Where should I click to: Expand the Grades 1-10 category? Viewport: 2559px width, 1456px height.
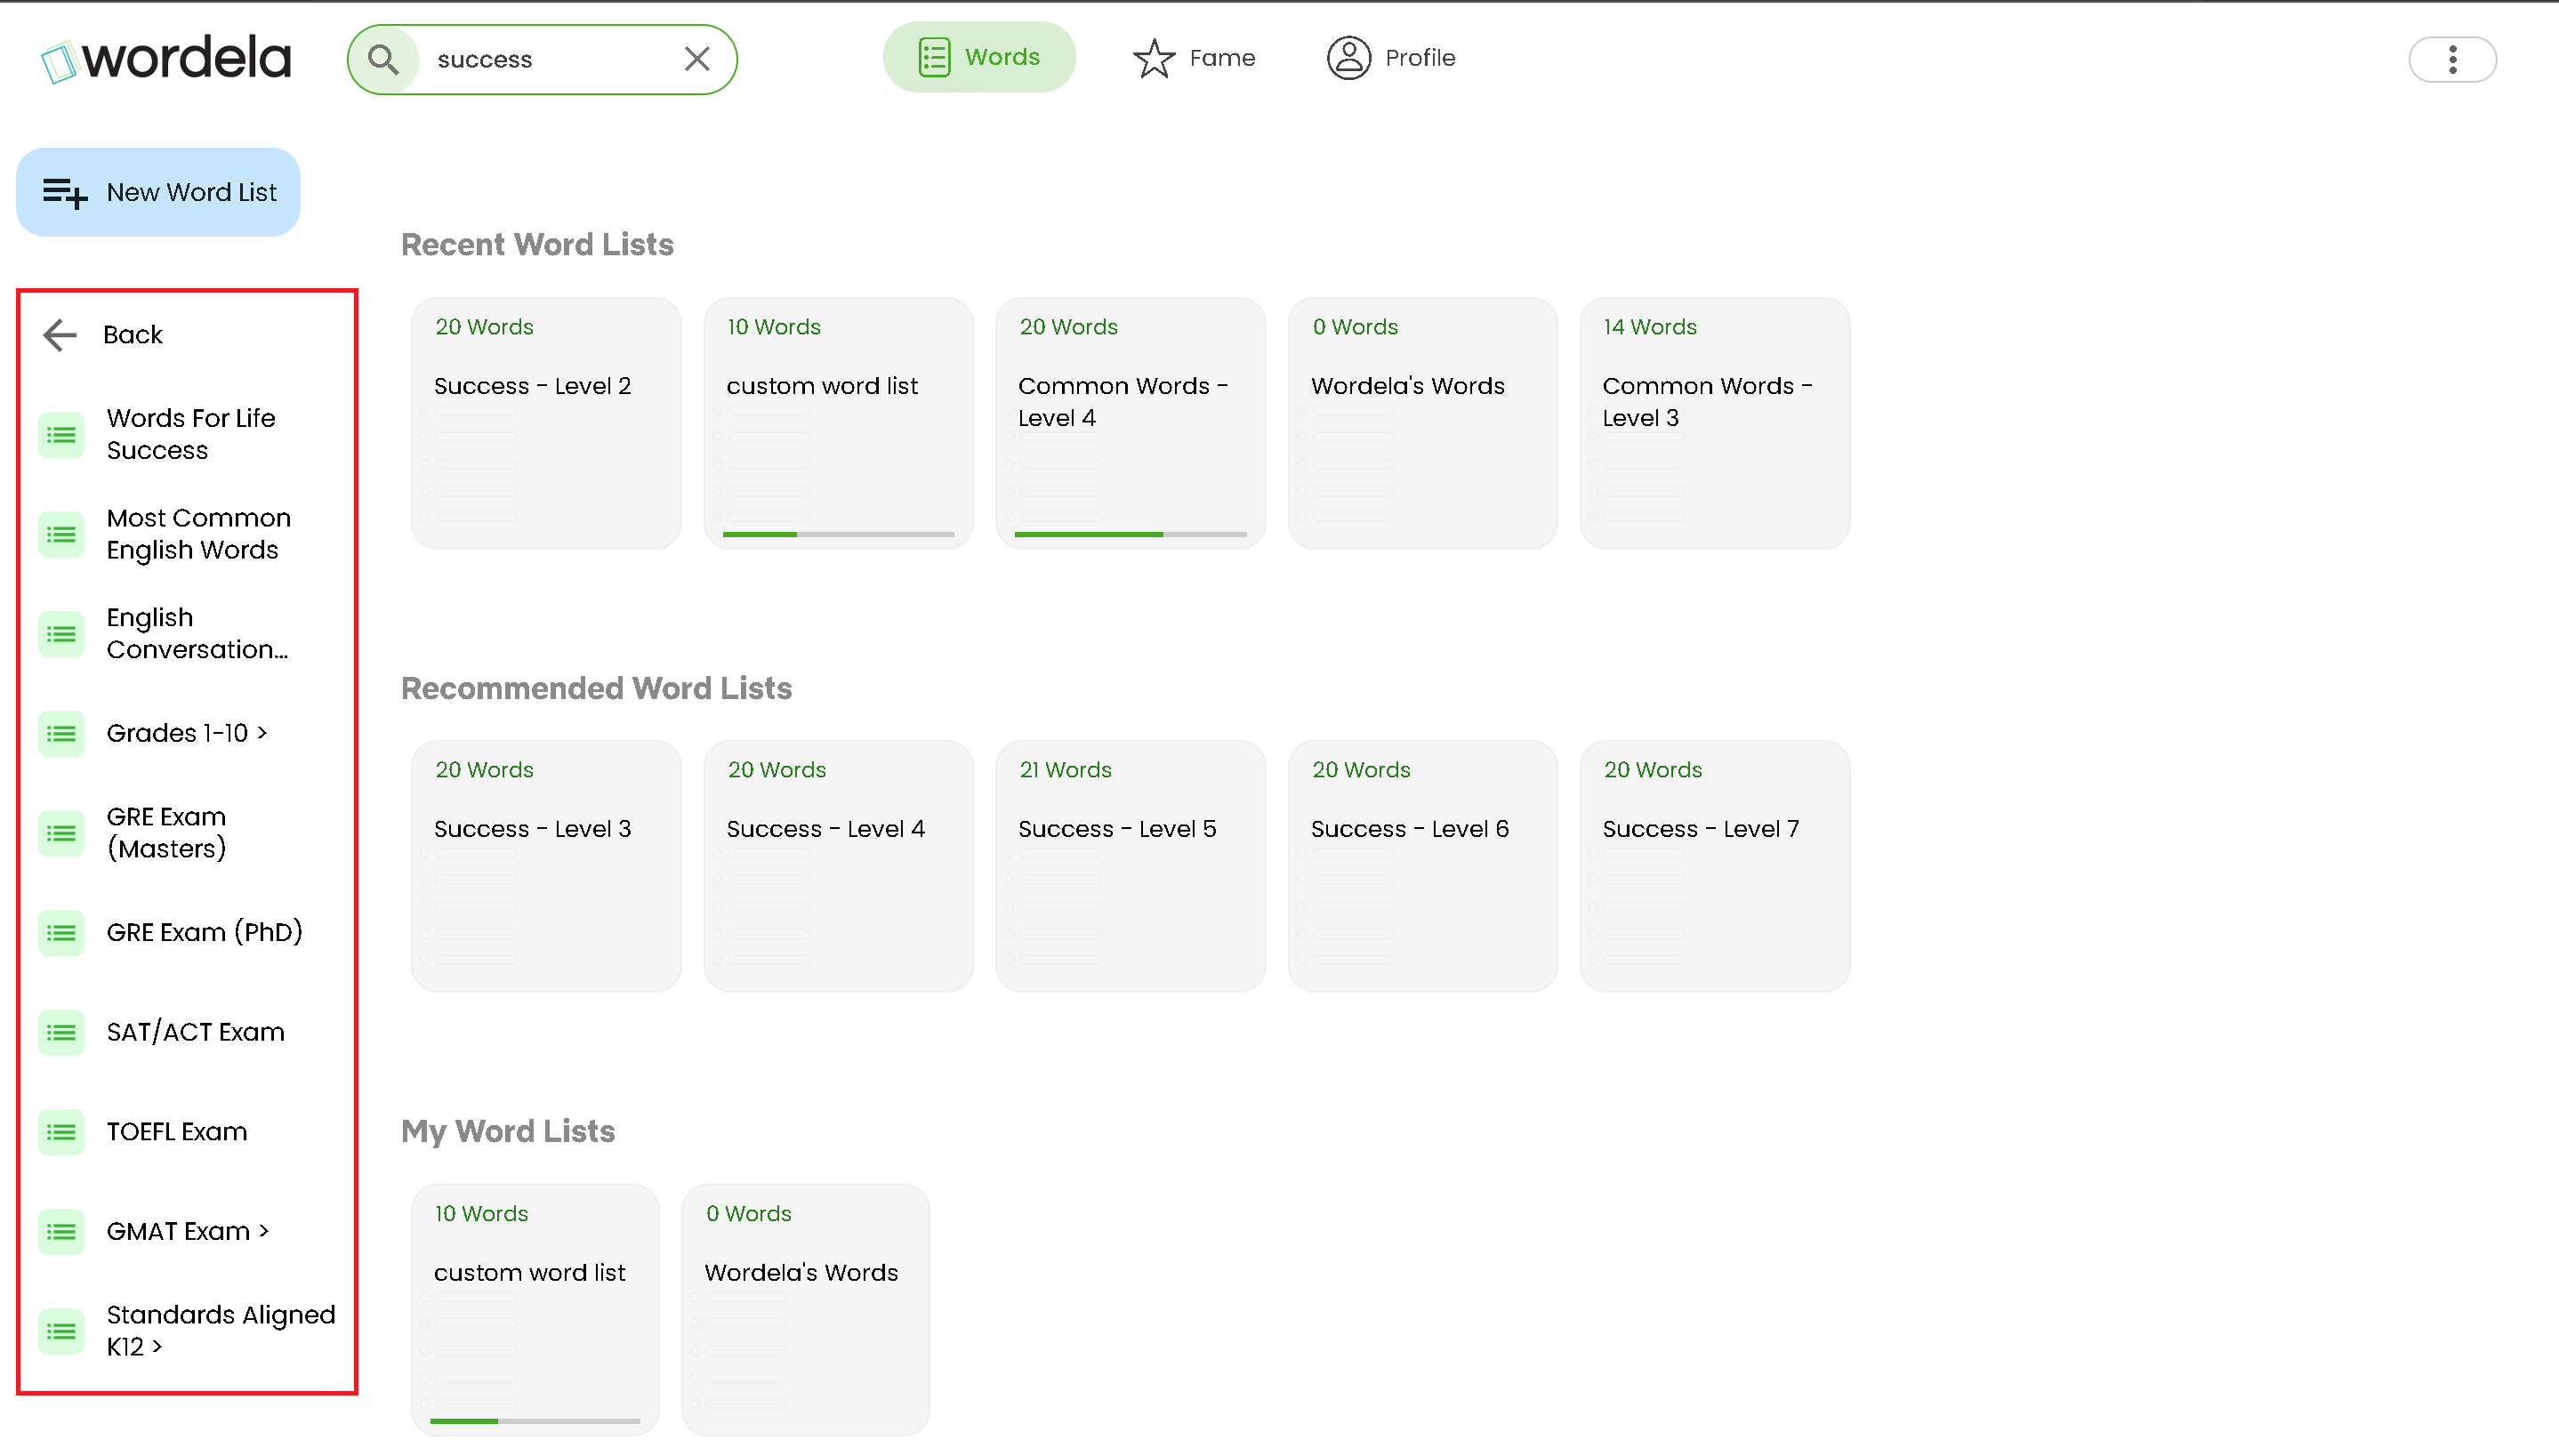pos(186,732)
